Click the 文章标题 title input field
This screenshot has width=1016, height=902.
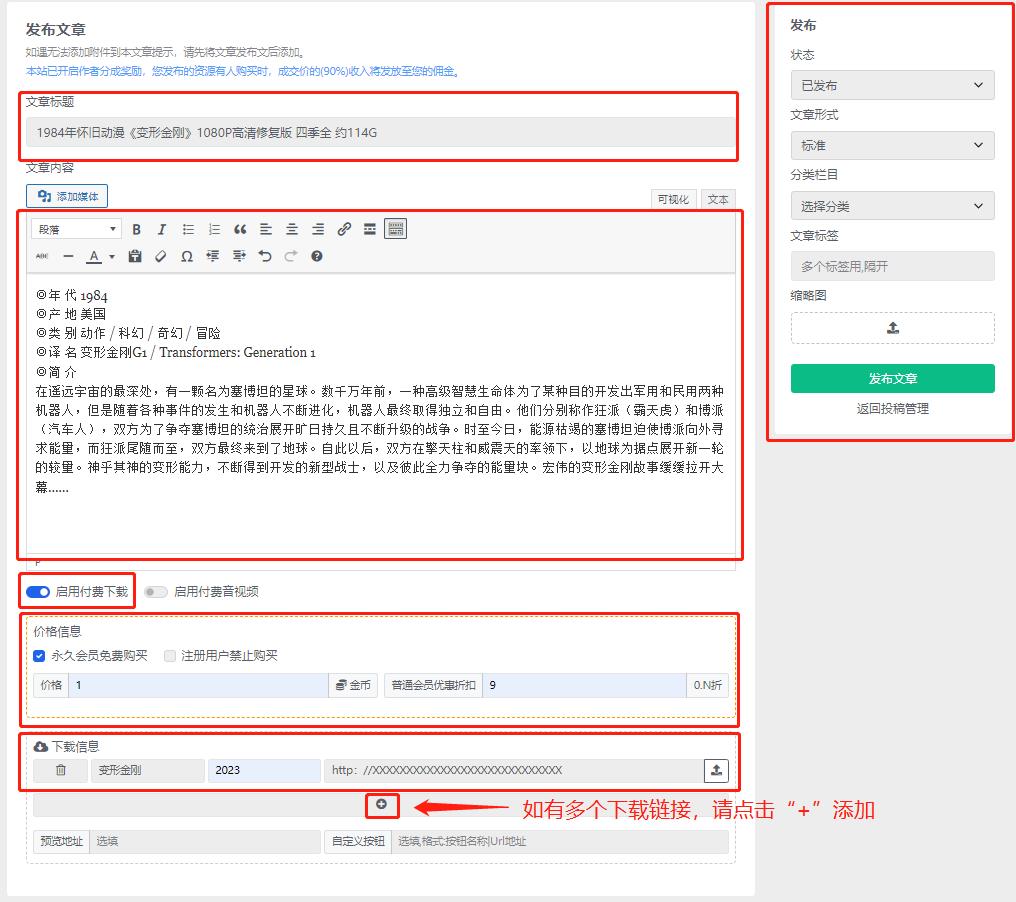coord(380,132)
